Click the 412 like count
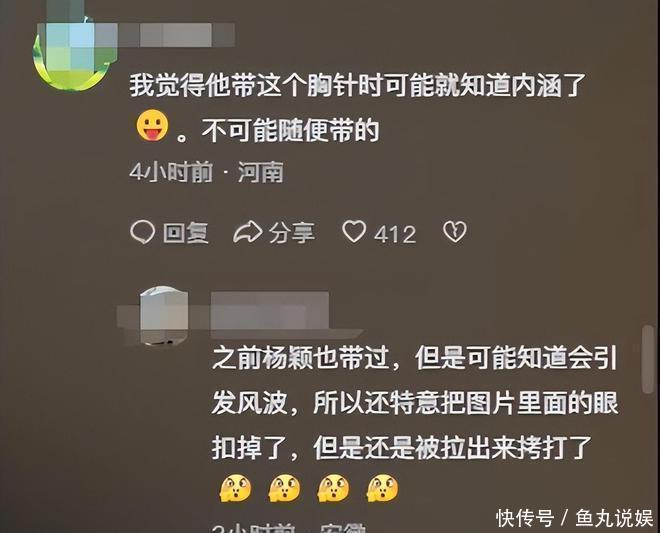The width and height of the screenshot is (660, 533). pos(395,234)
